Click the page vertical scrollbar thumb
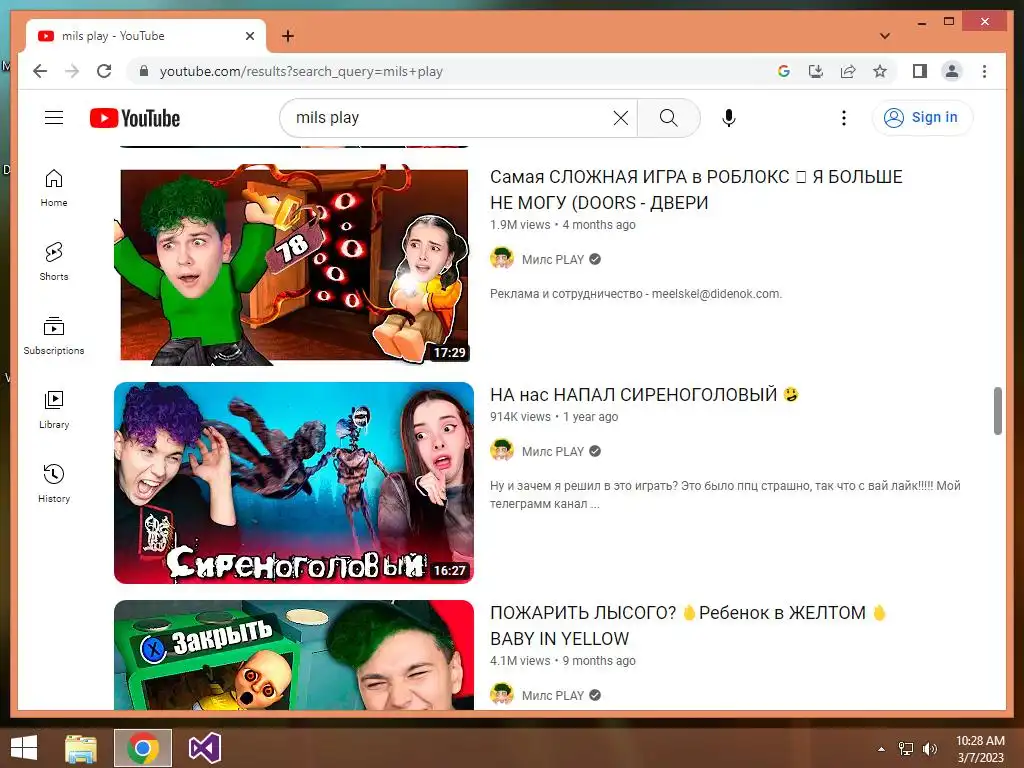1024x768 pixels. tap(997, 411)
